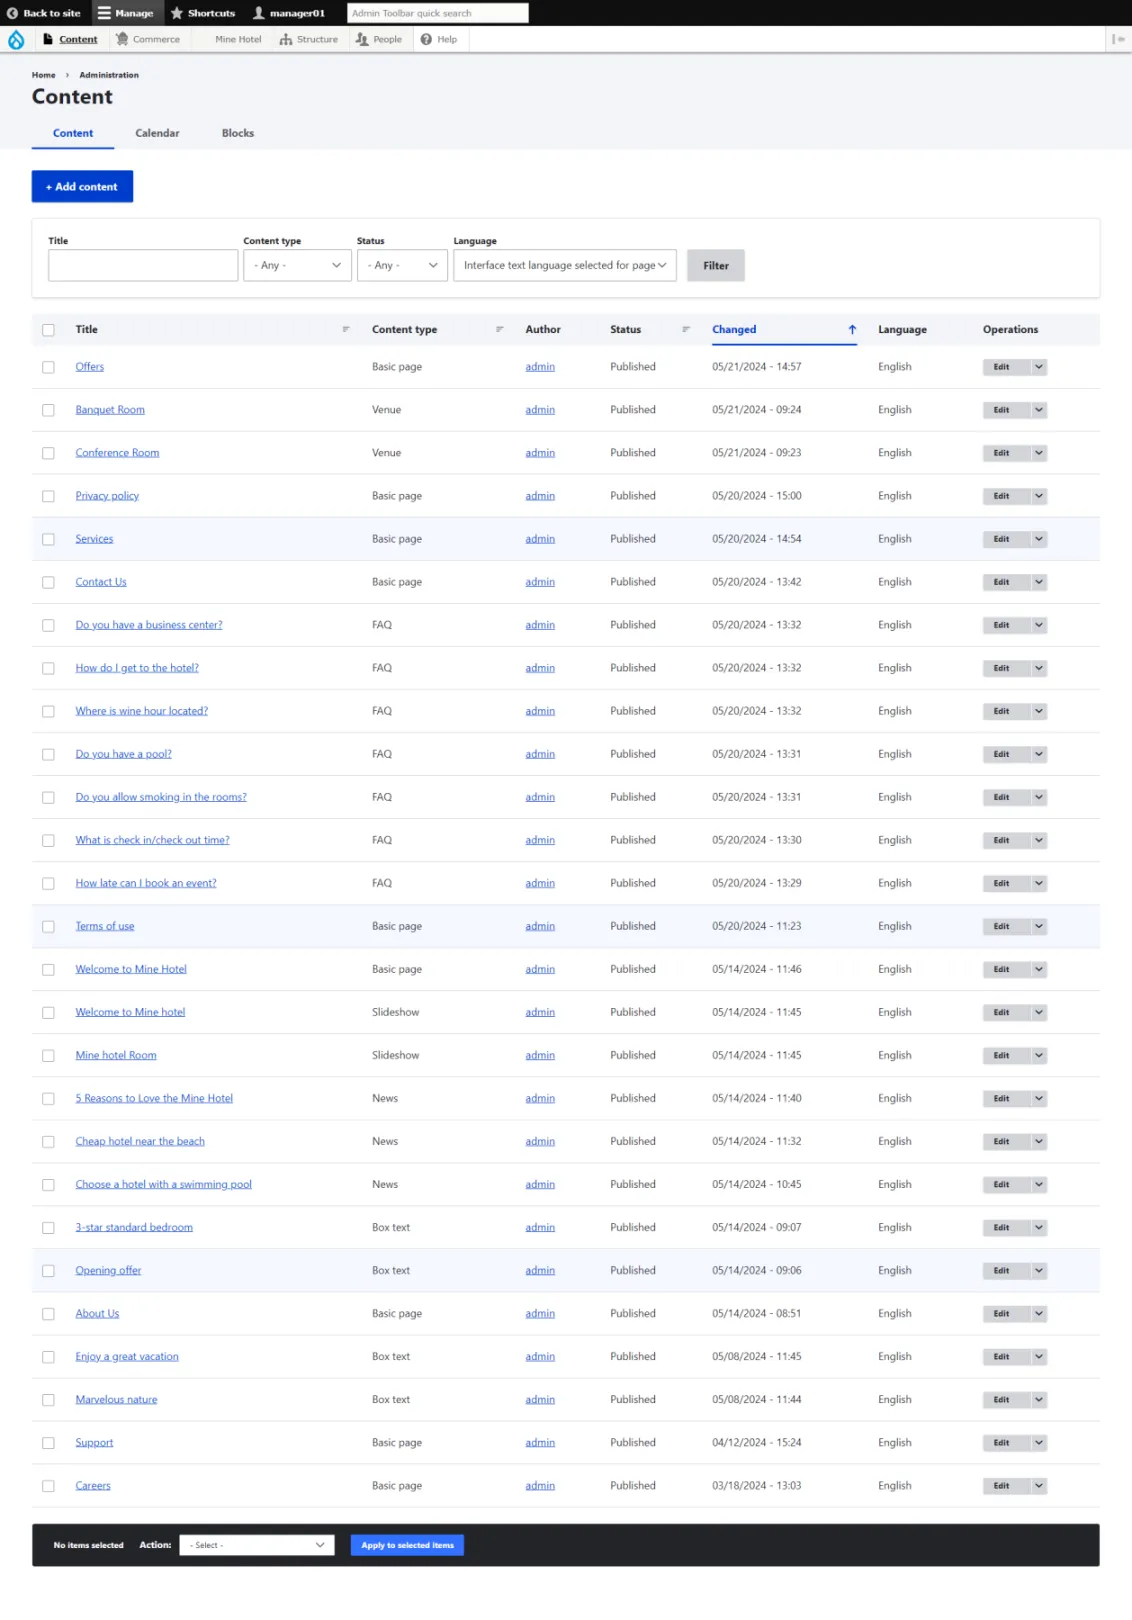Open Banquet Room content link

pyautogui.click(x=110, y=410)
